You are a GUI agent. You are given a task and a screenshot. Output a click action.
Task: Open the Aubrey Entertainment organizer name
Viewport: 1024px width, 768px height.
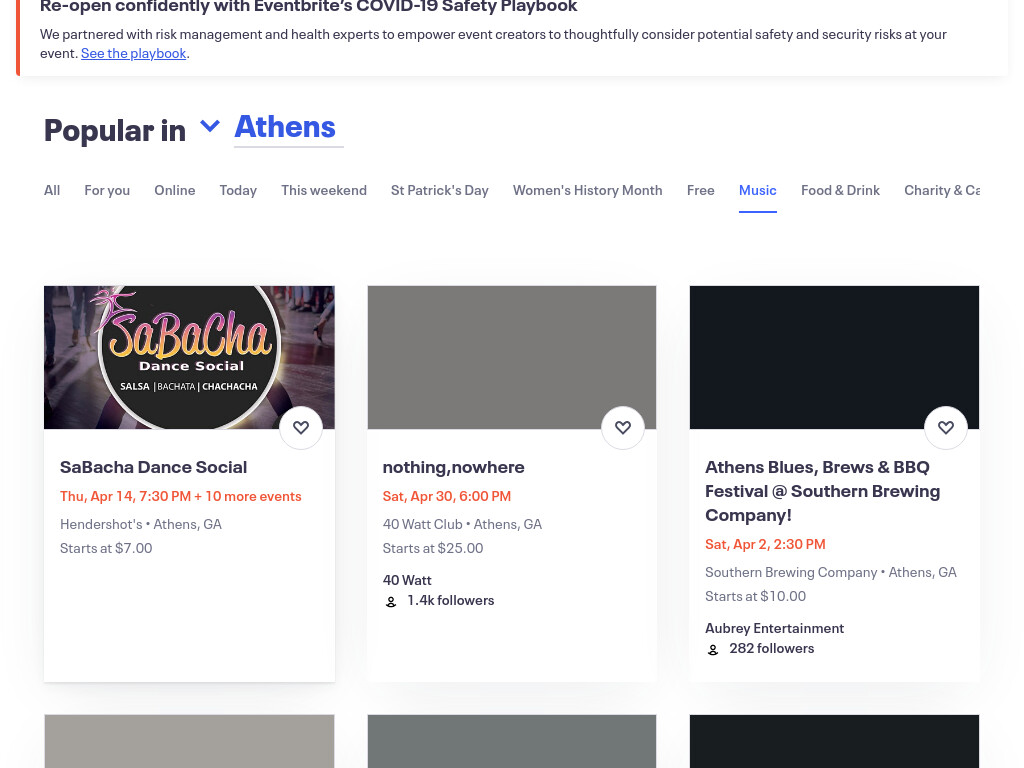(x=775, y=628)
